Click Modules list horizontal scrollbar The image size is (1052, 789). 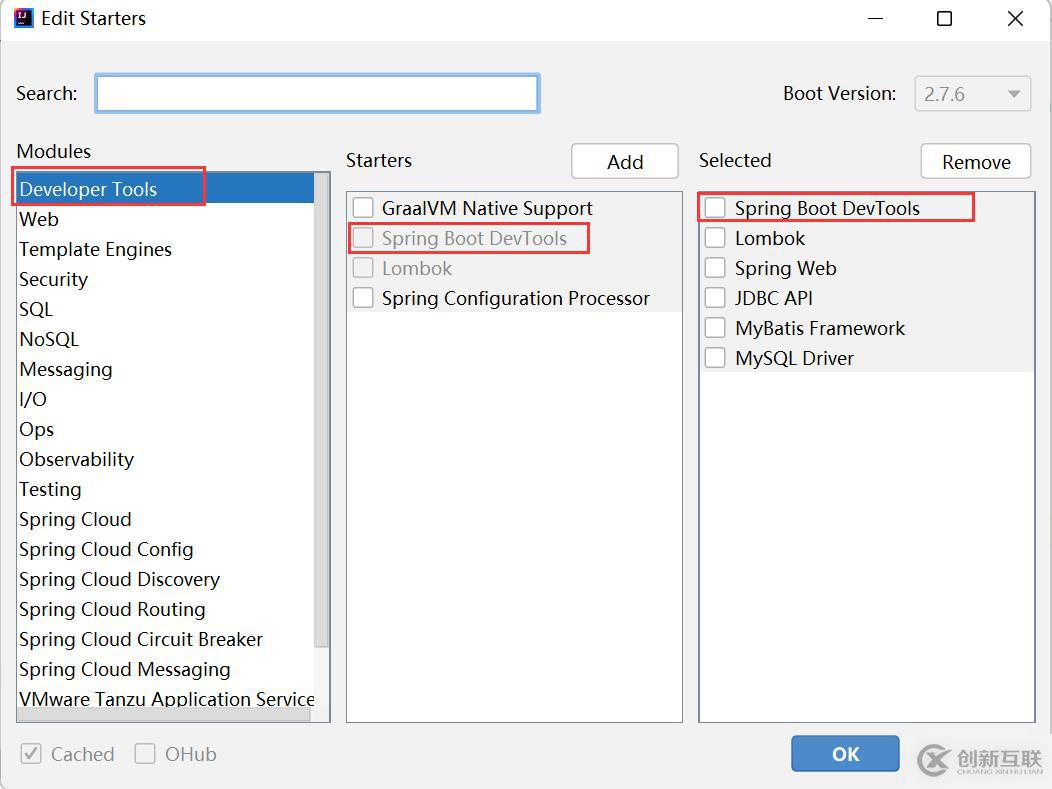point(164,716)
